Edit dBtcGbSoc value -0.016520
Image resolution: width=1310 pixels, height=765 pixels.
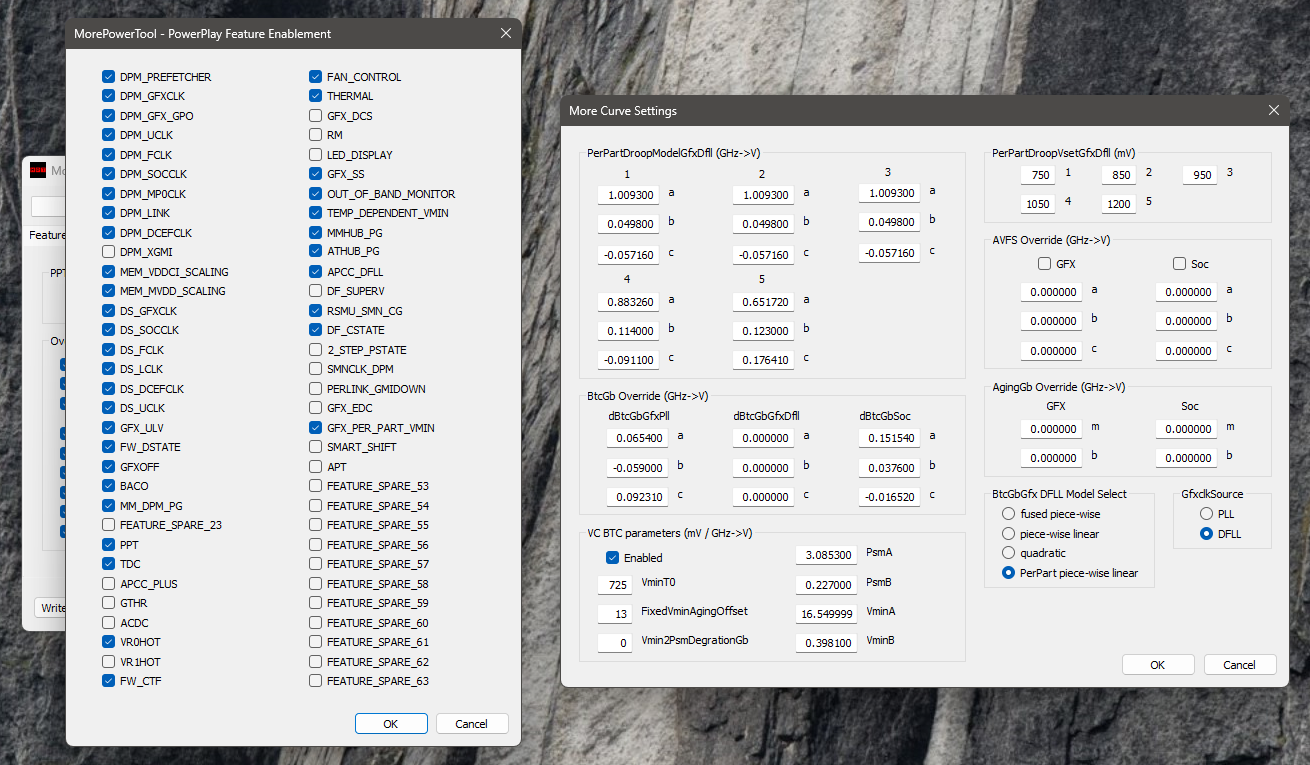[x=889, y=496]
